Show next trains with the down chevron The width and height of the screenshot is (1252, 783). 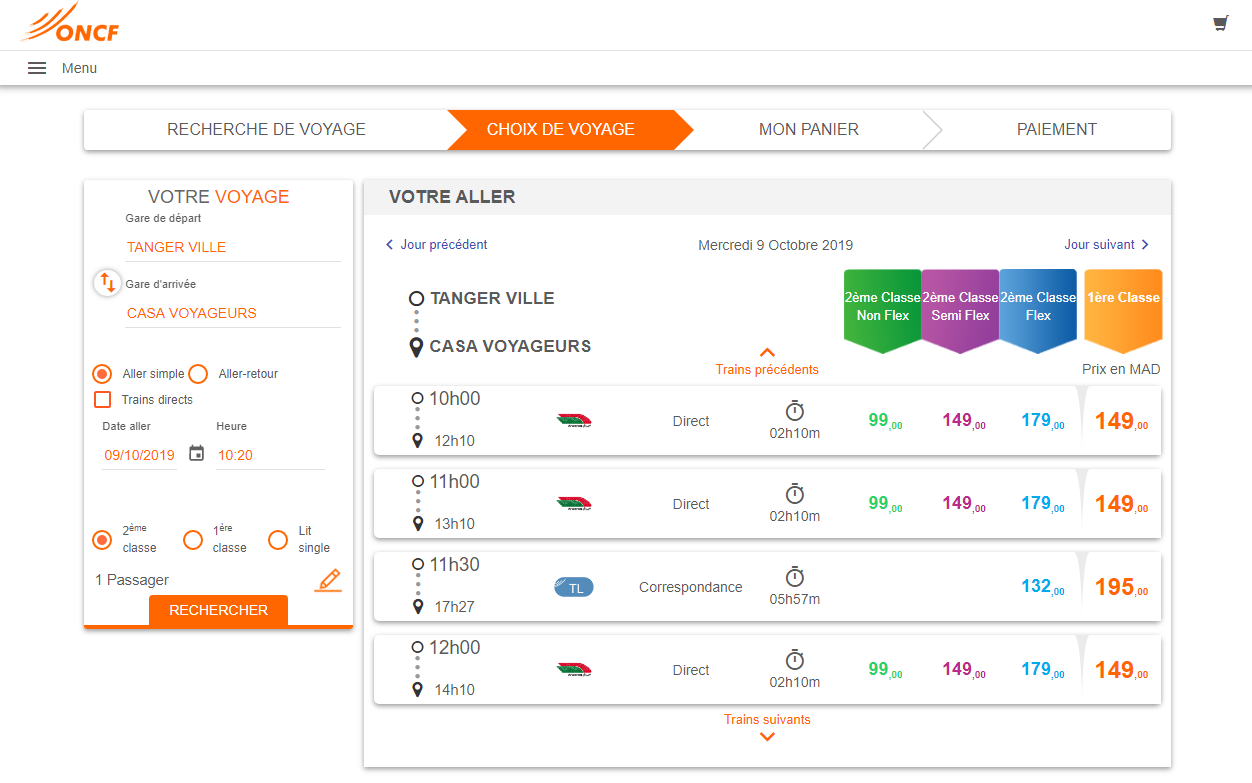click(x=767, y=737)
